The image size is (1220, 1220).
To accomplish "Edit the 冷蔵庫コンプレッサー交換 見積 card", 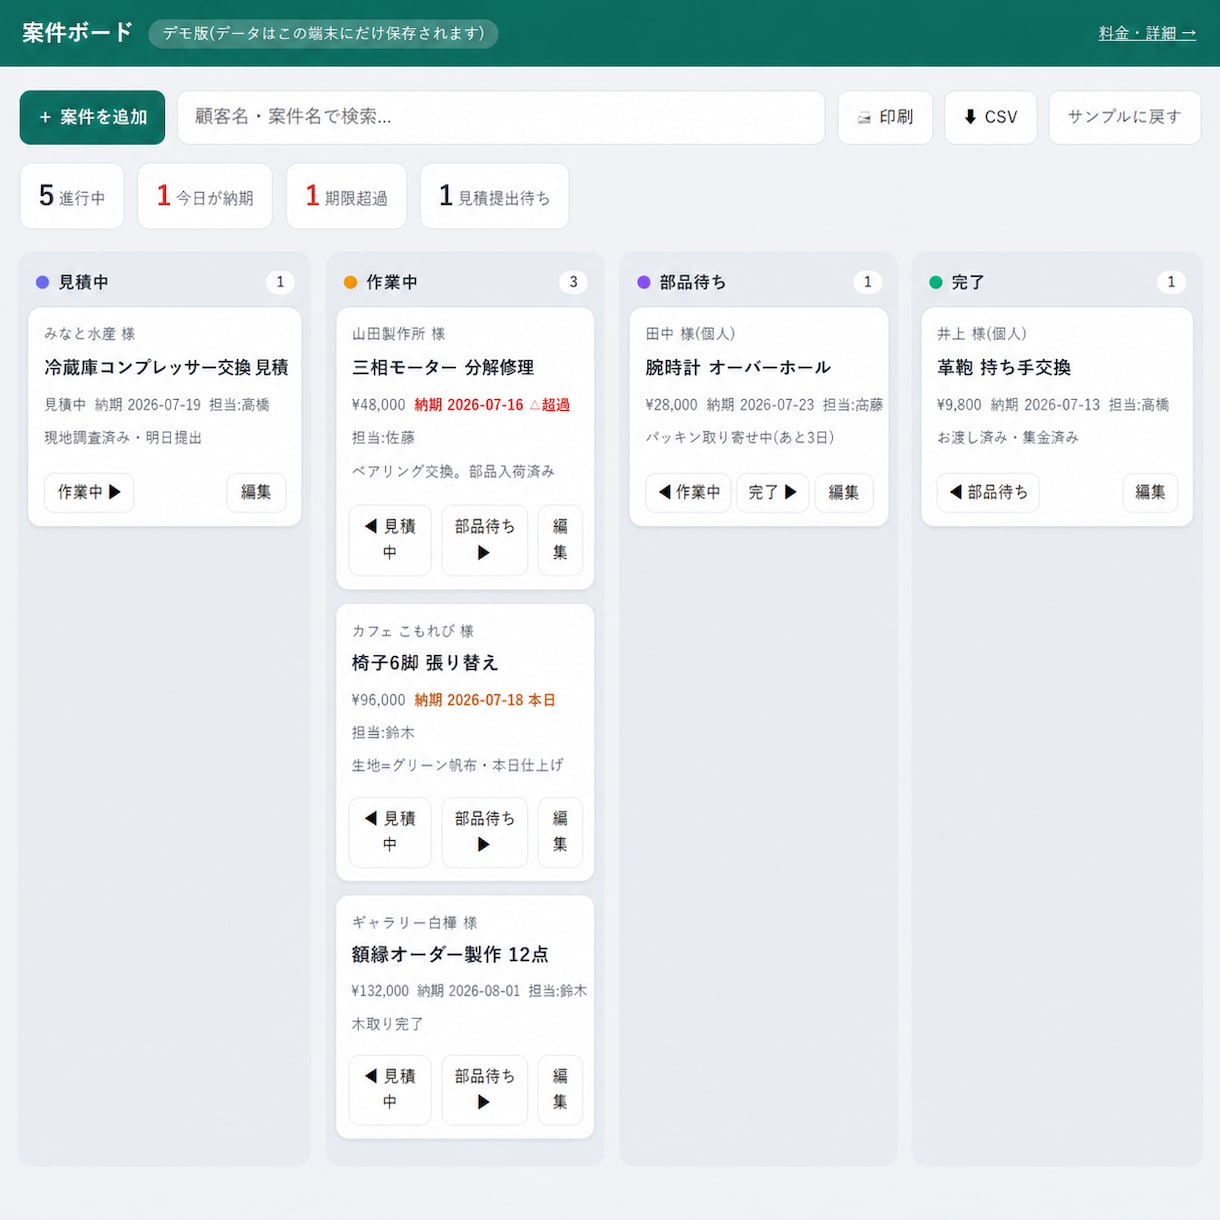I will (x=256, y=492).
